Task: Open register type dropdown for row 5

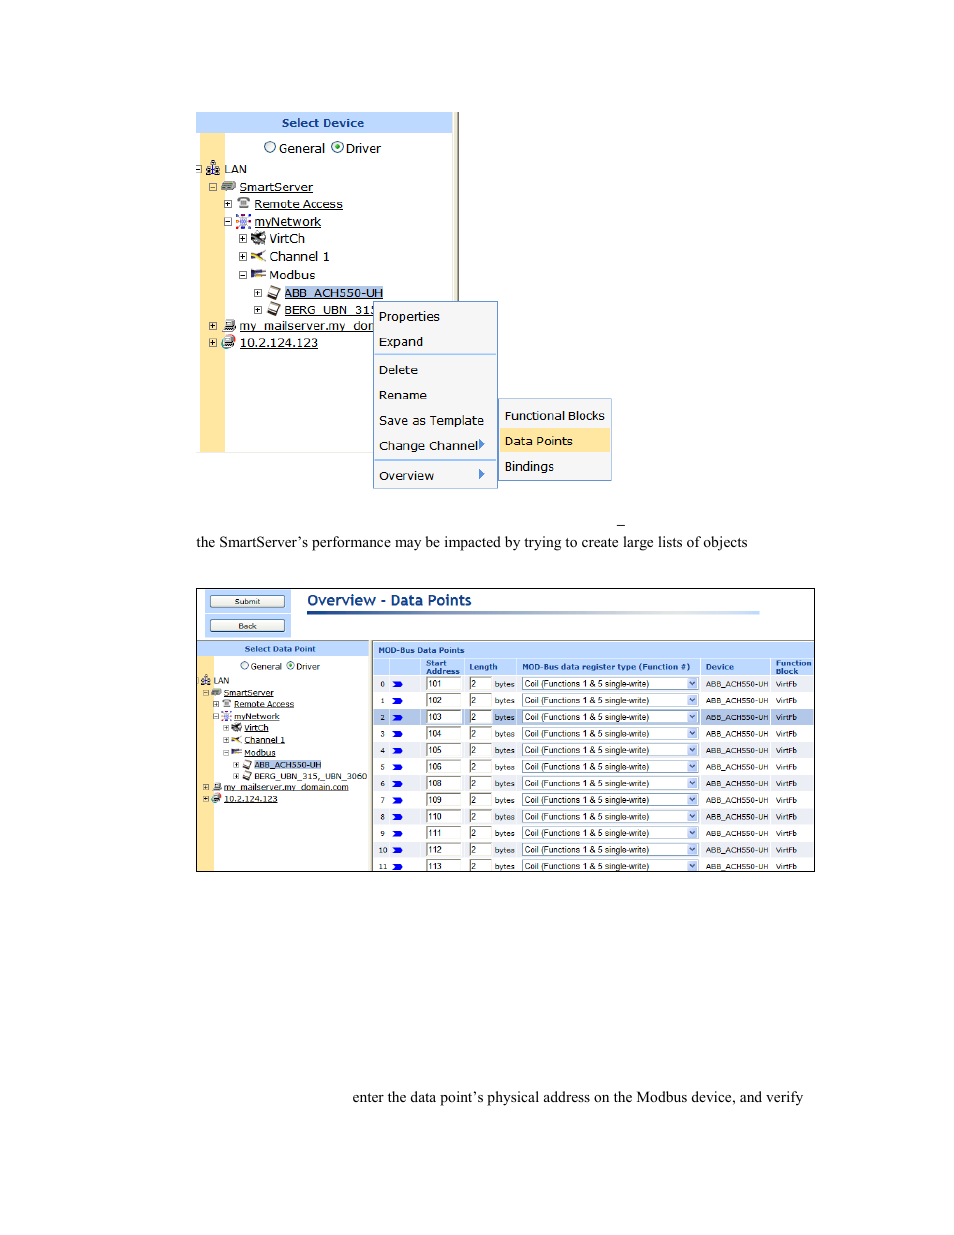Action: tap(692, 767)
